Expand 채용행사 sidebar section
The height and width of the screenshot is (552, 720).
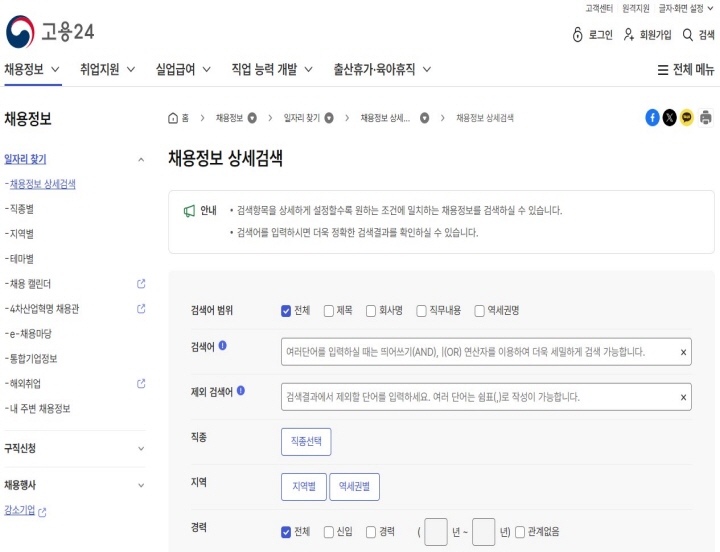[141, 485]
